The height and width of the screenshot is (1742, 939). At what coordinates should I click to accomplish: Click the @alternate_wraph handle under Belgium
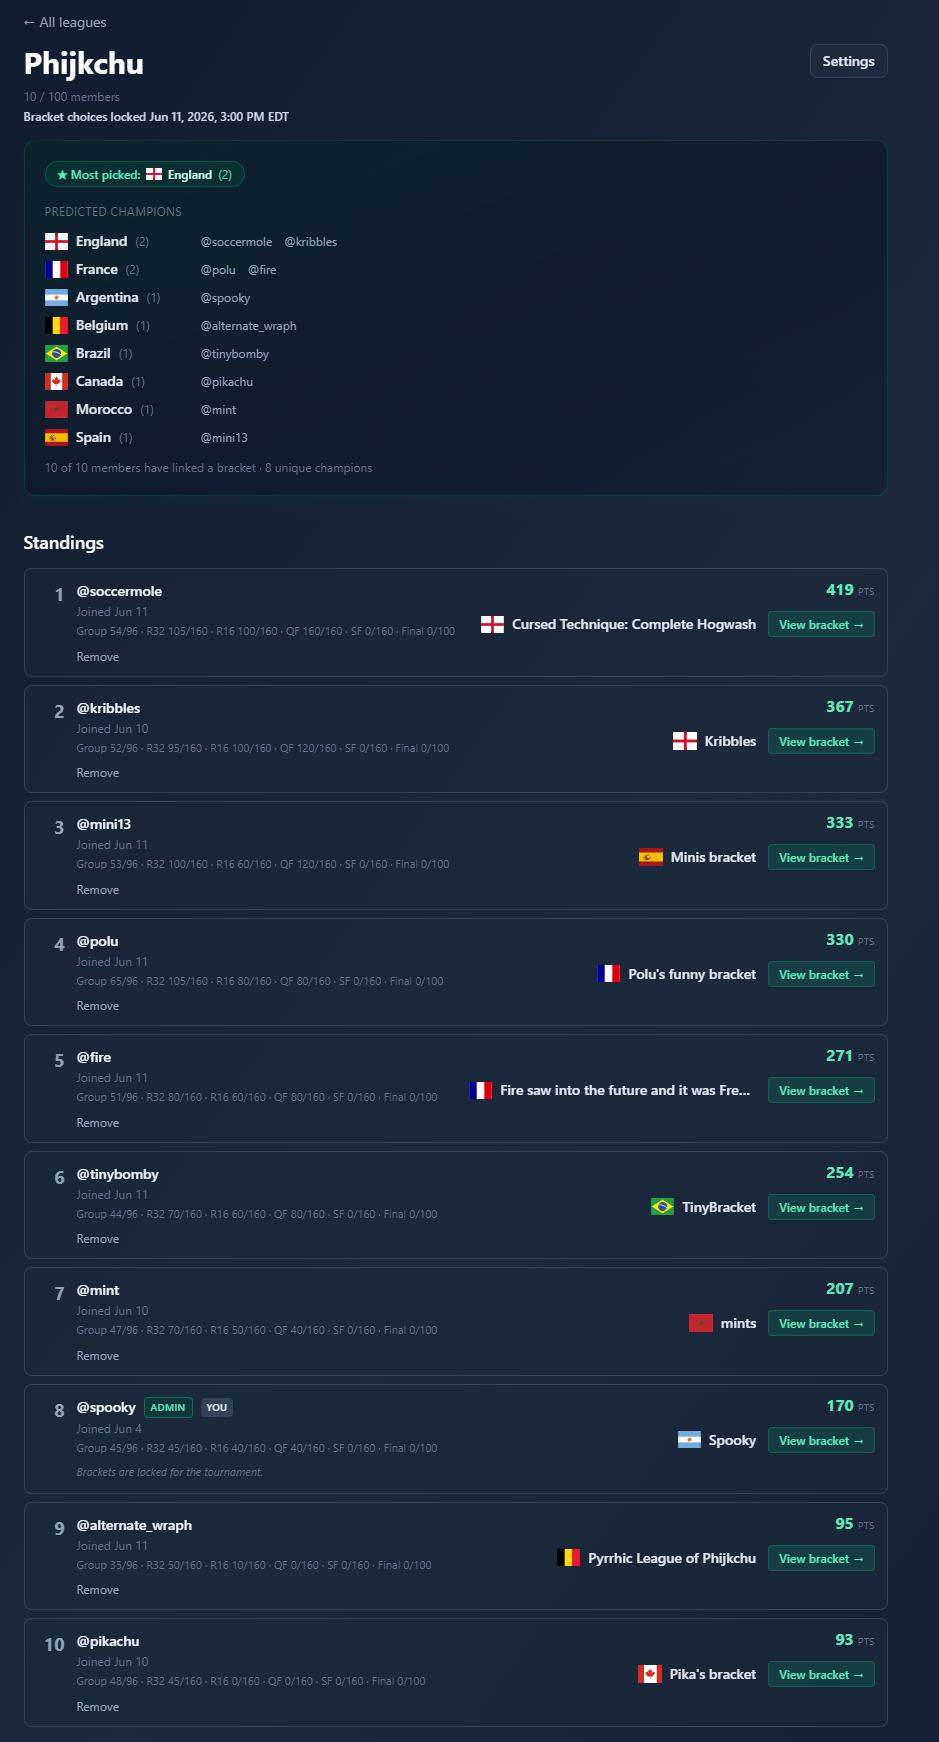(x=248, y=326)
